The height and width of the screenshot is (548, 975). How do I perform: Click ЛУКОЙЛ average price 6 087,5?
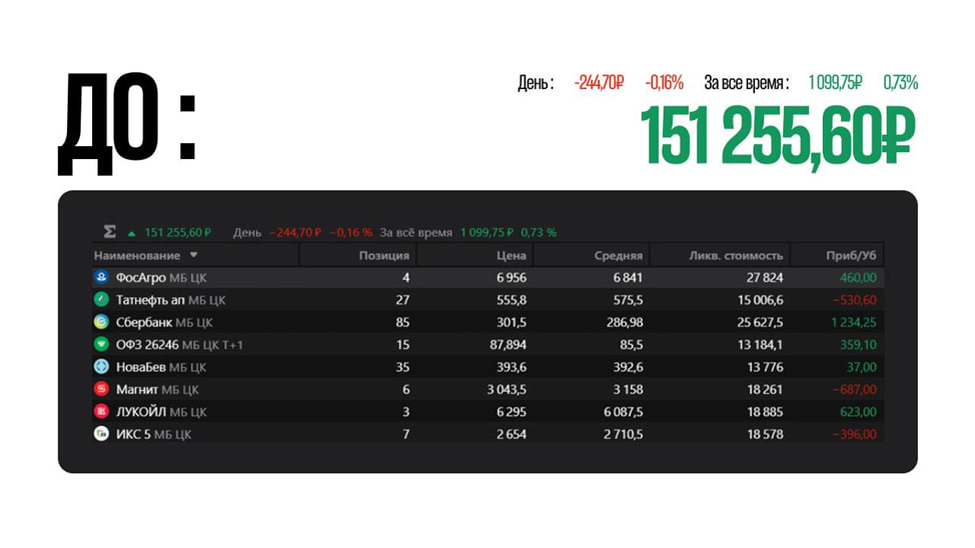[x=623, y=412]
